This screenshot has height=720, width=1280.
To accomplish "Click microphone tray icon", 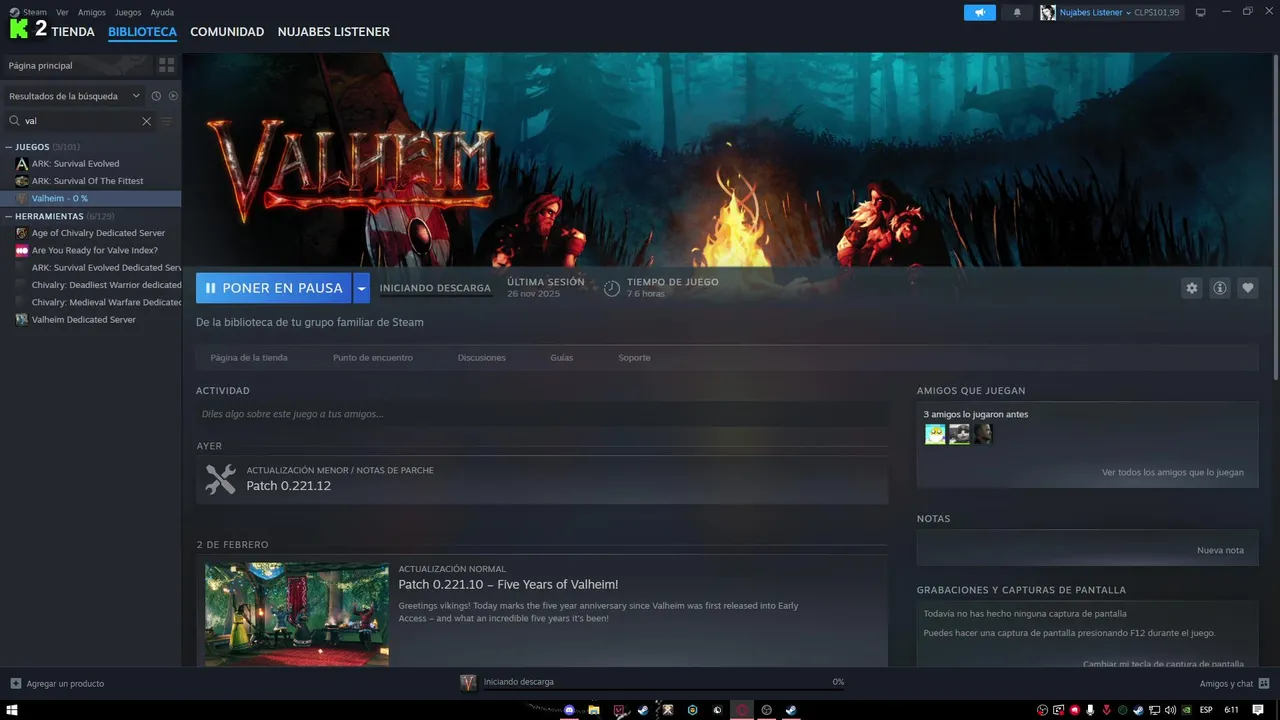I will [x=1090, y=710].
